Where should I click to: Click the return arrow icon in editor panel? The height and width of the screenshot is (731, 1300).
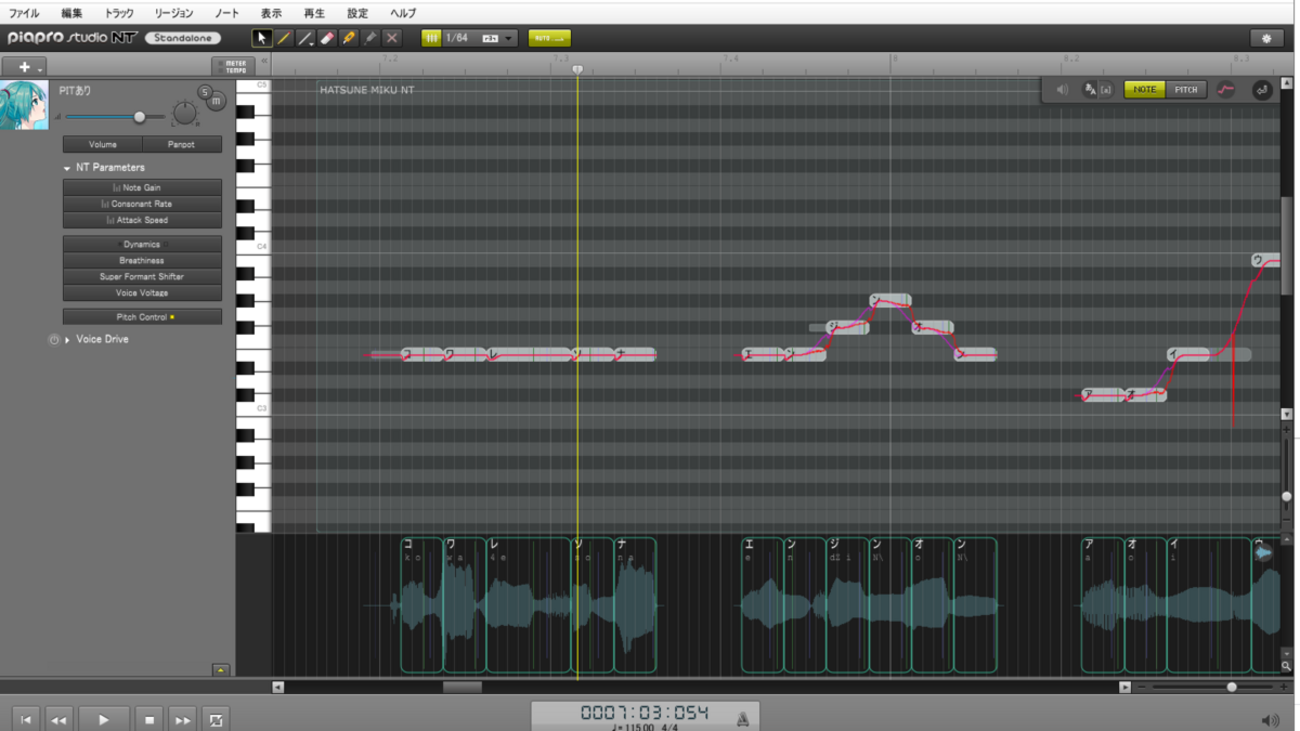click(1262, 90)
